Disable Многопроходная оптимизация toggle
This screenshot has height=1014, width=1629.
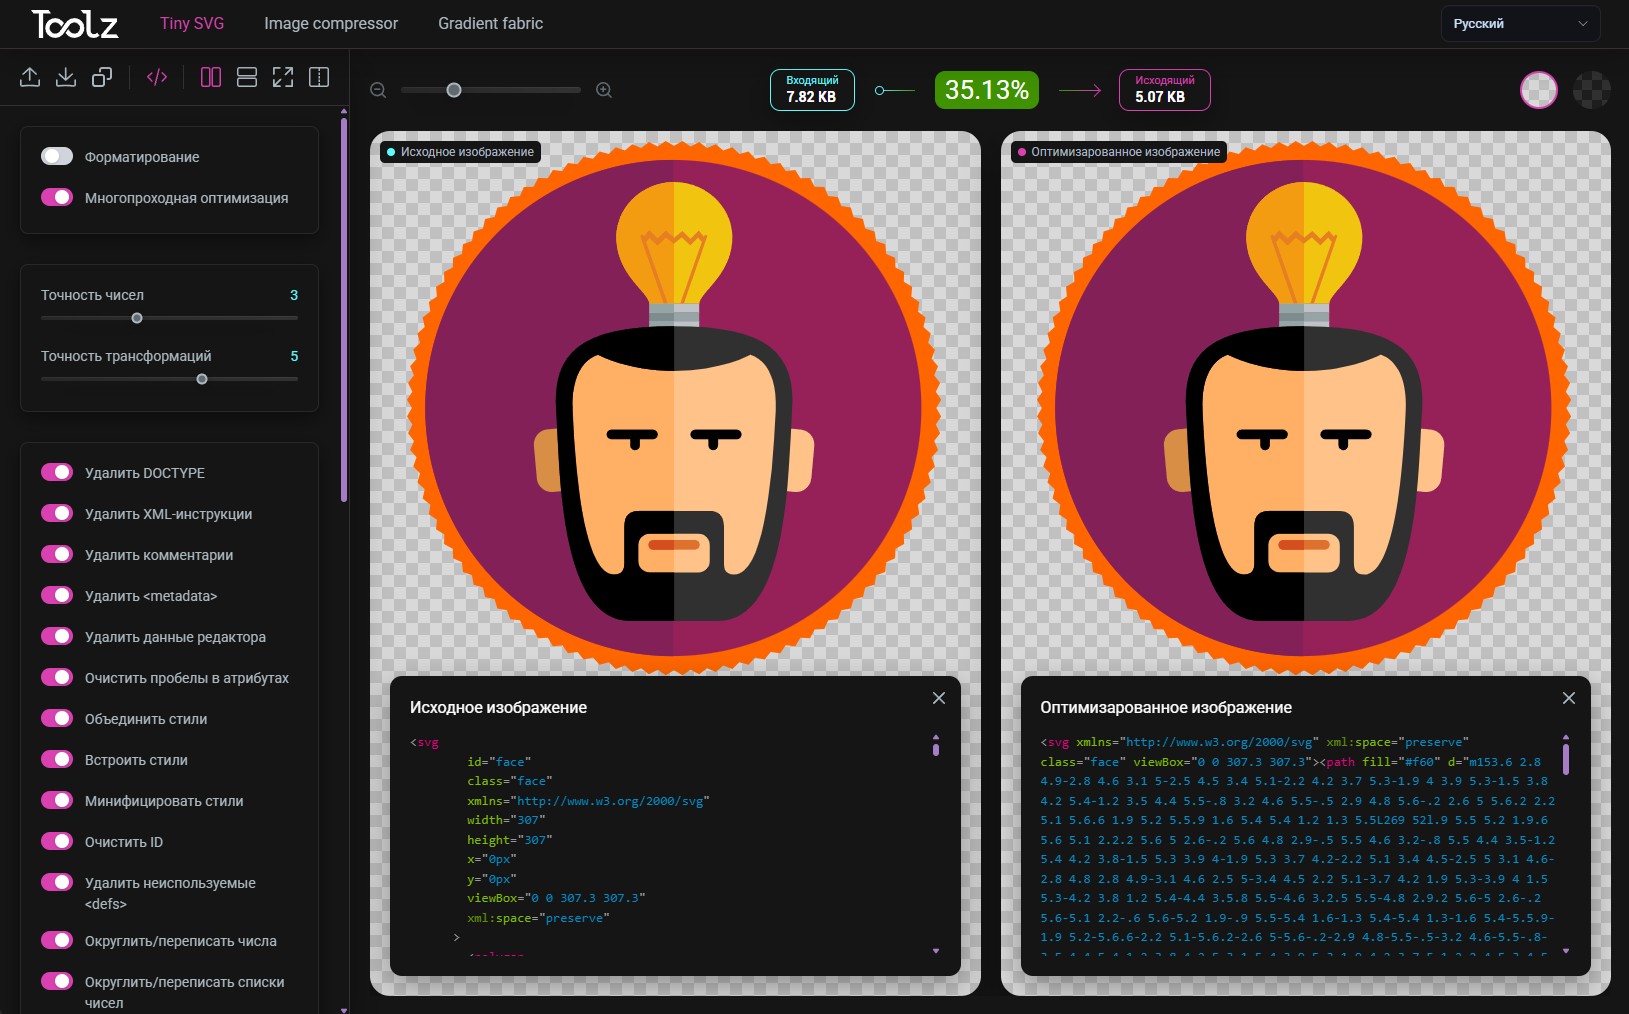click(57, 197)
